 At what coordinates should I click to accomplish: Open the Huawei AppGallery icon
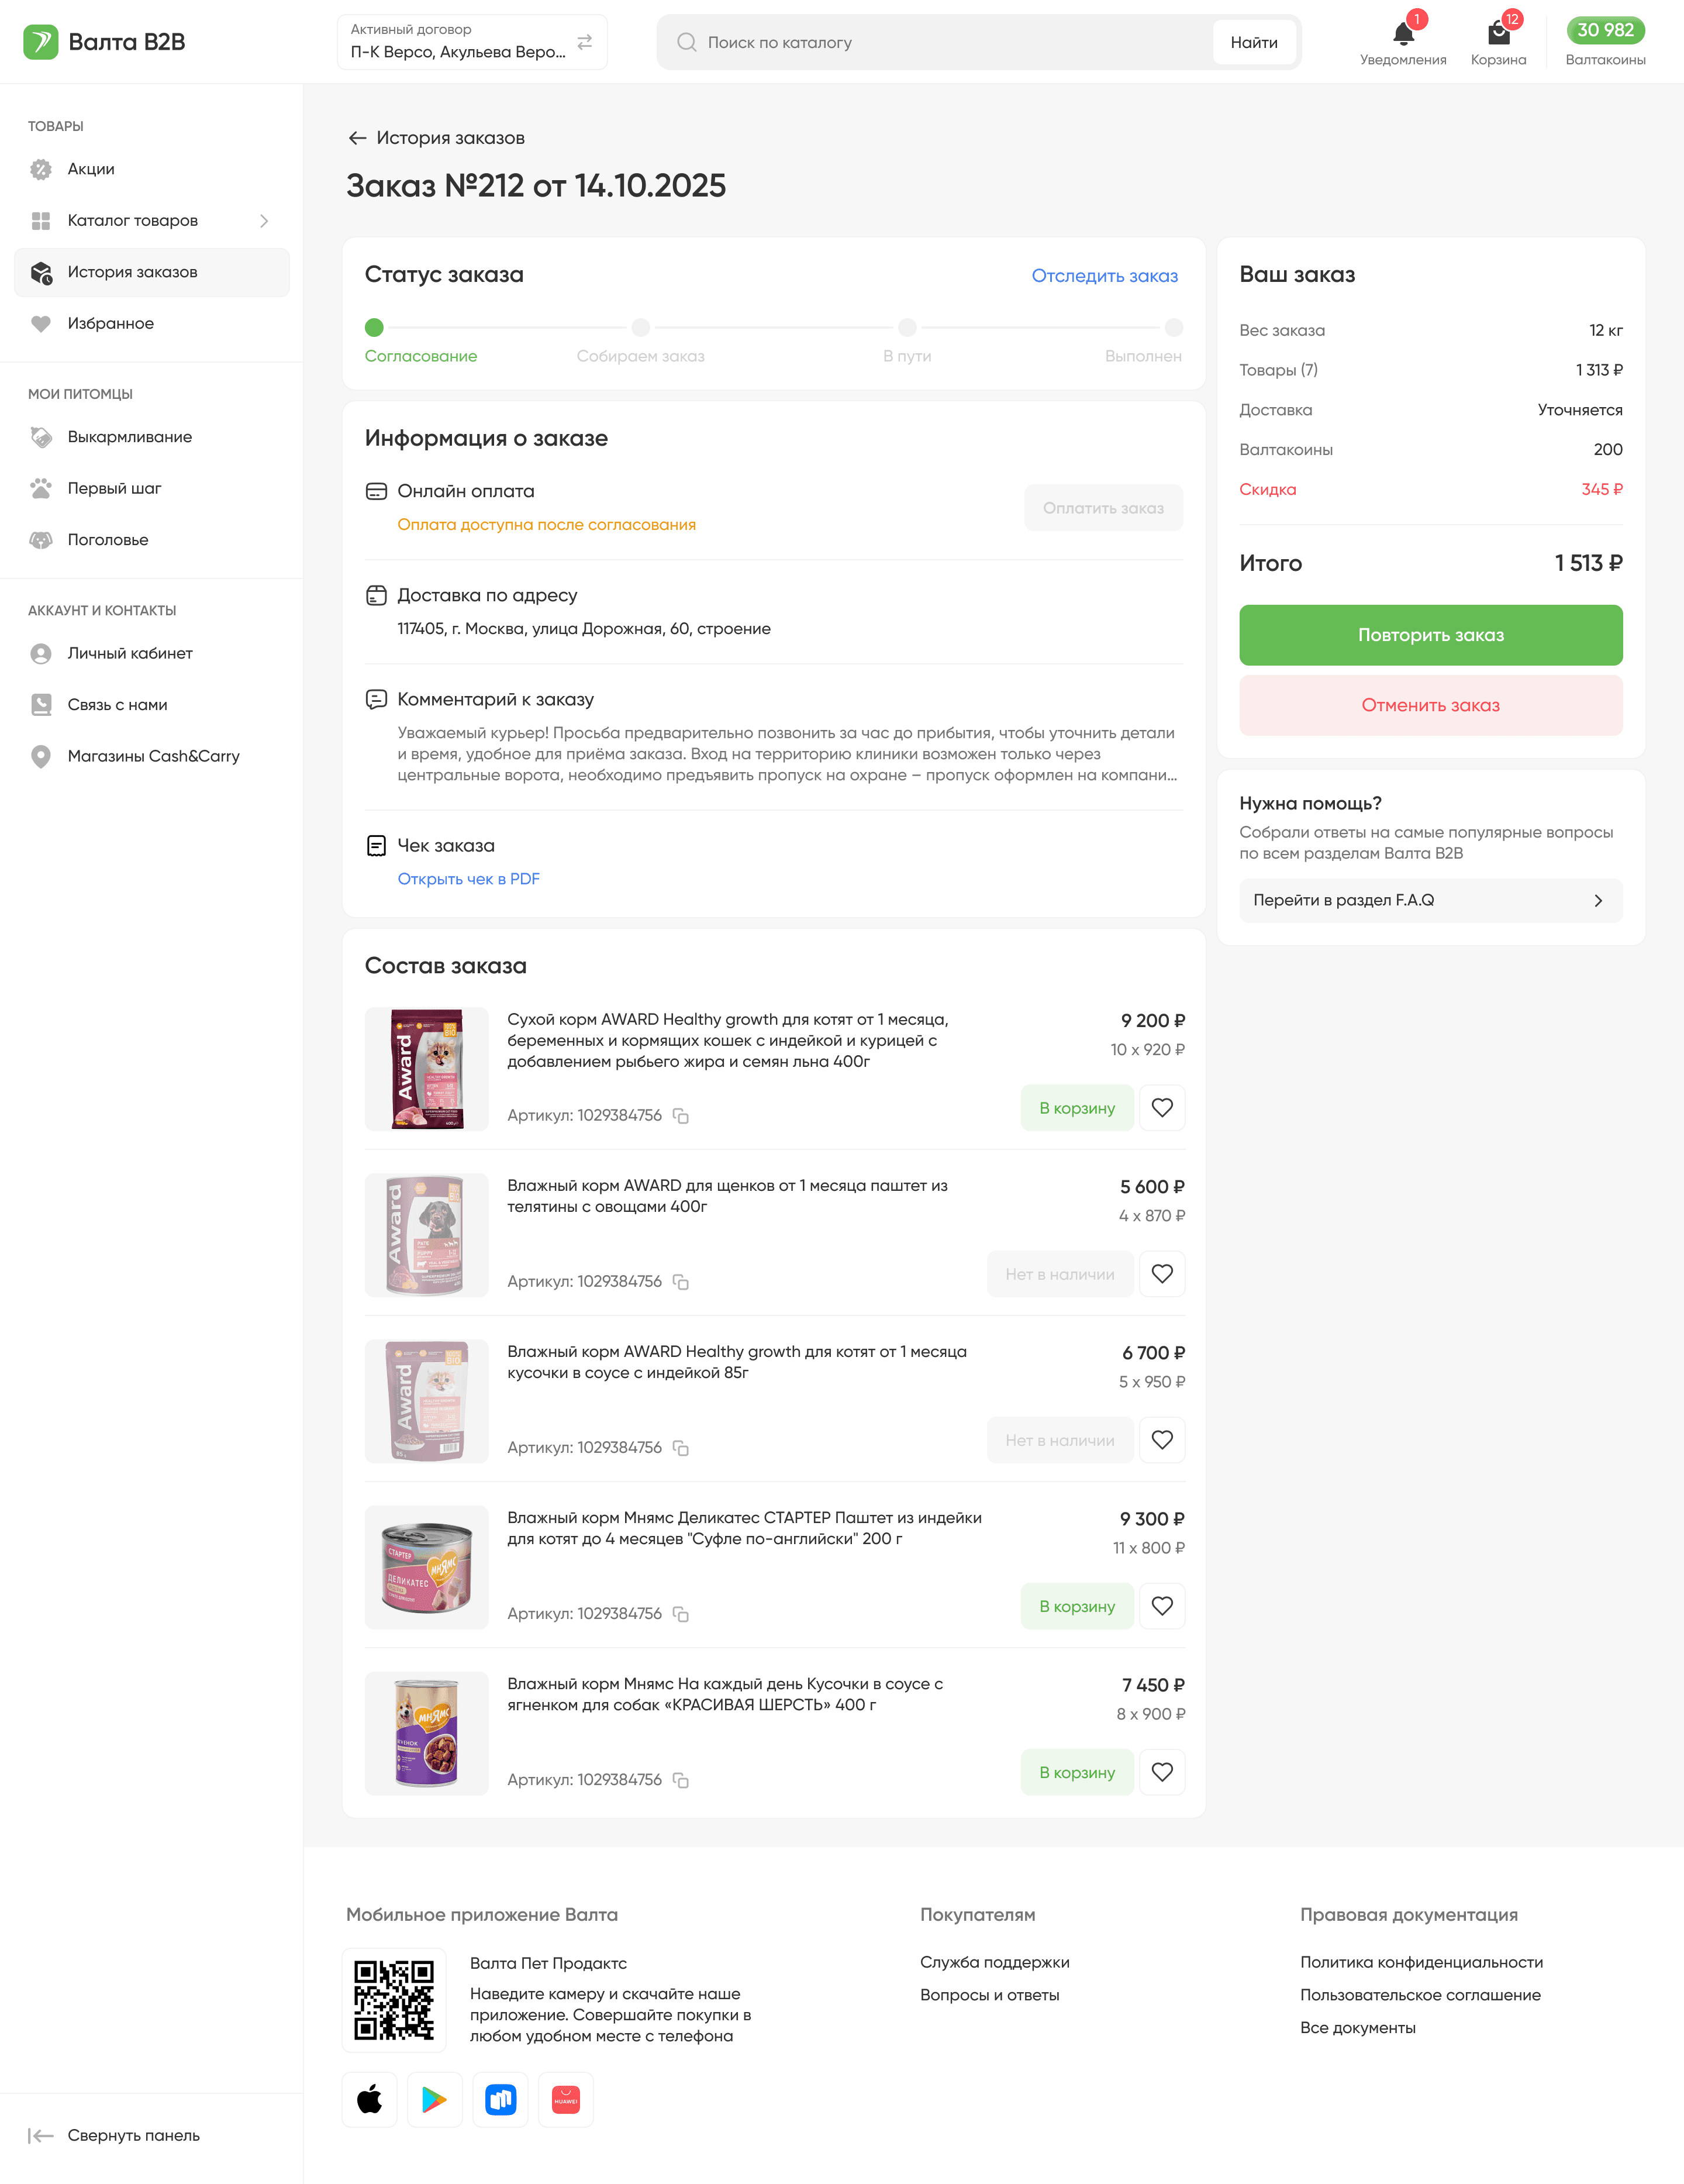pos(566,2100)
